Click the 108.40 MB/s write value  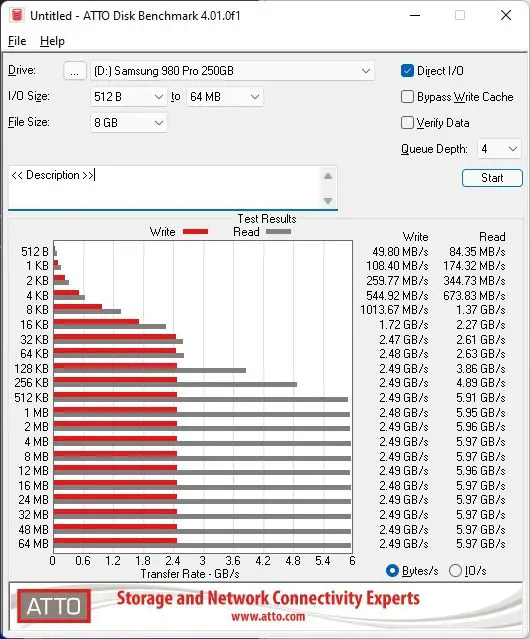(397, 266)
